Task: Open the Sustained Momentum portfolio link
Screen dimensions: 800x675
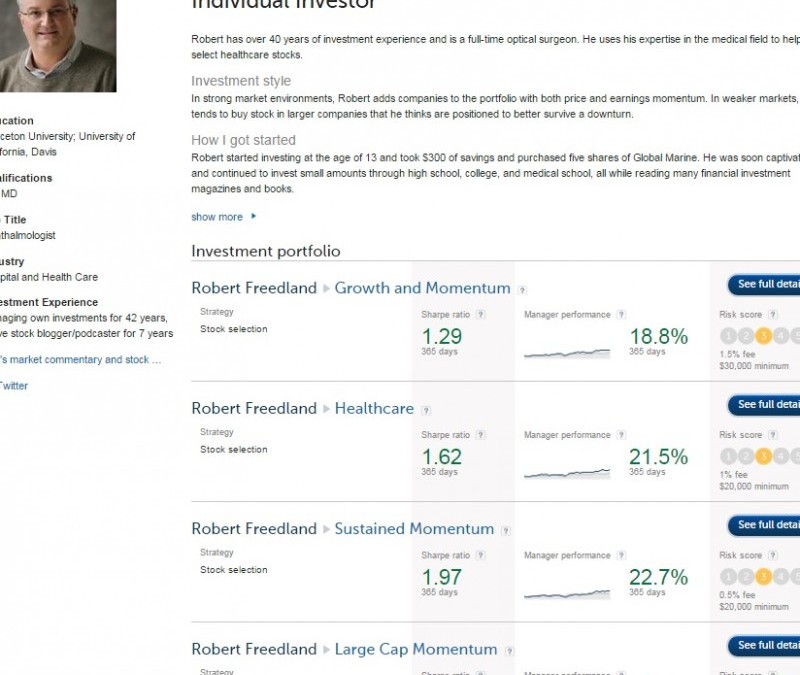Action: [x=414, y=528]
